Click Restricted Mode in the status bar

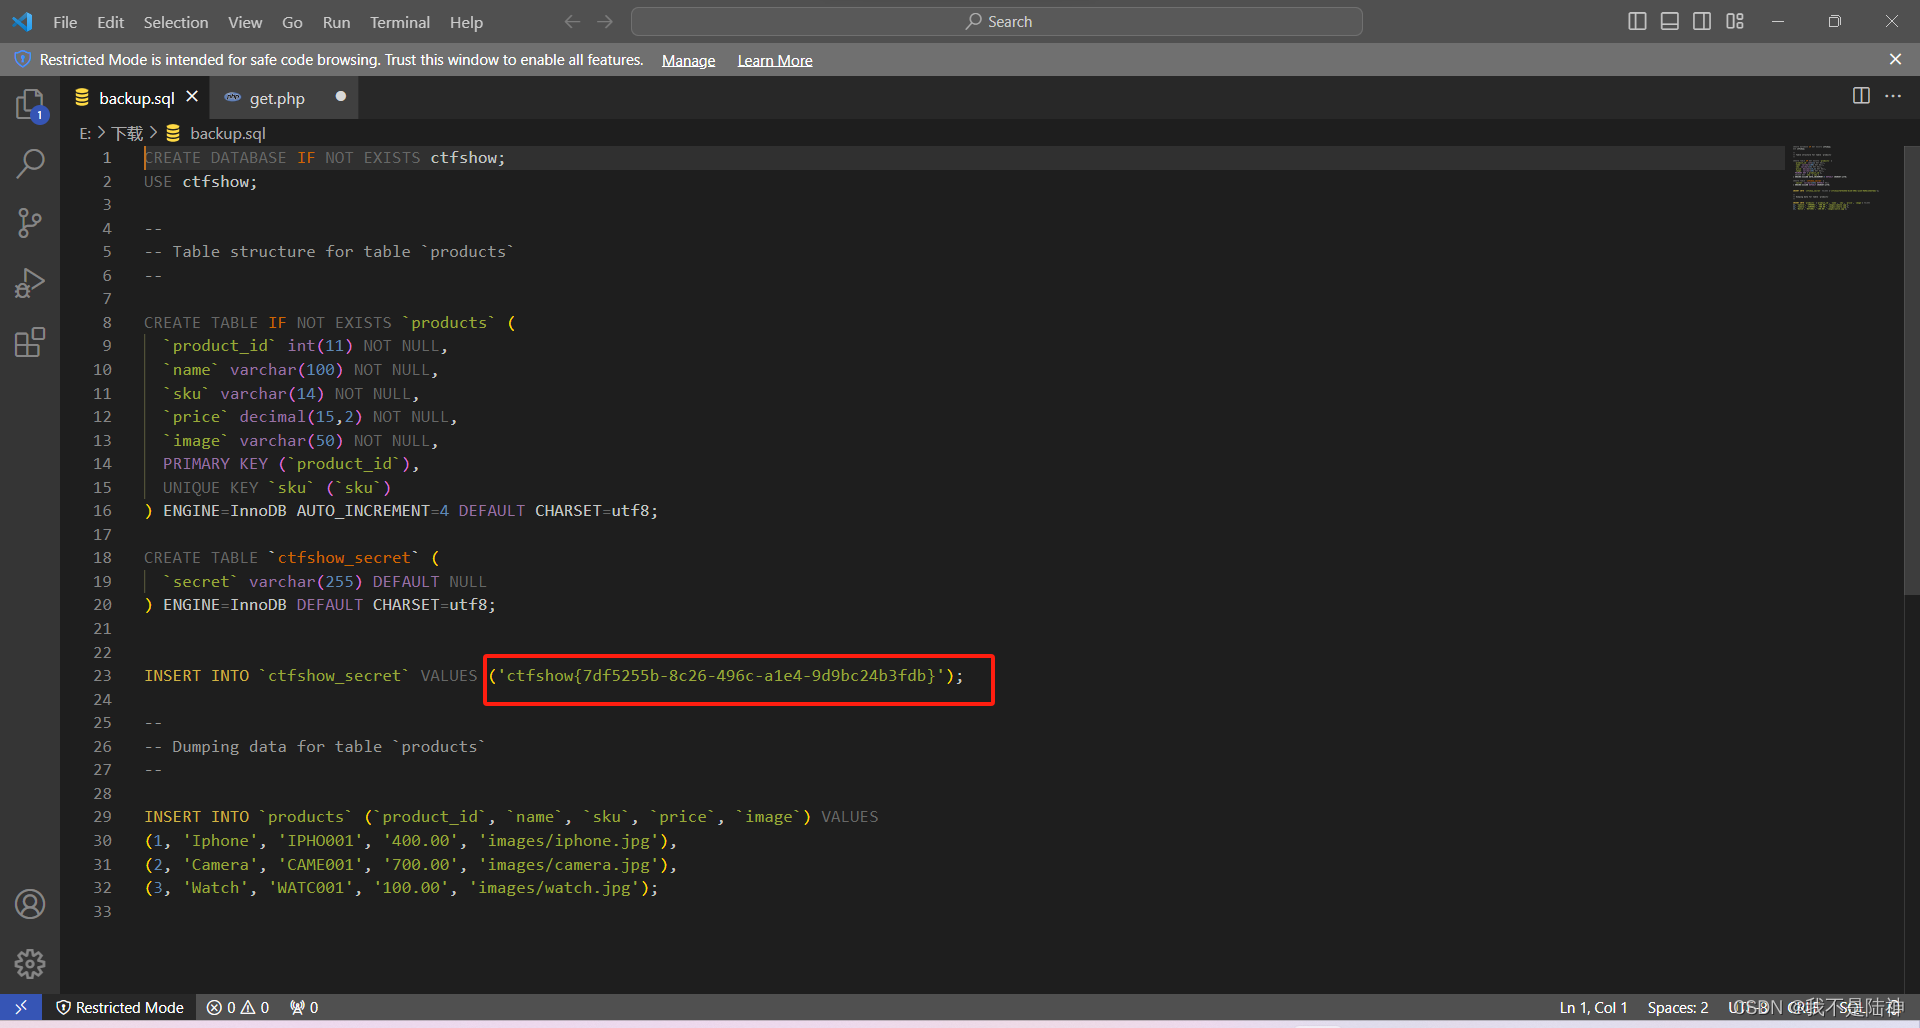(x=120, y=1007)
